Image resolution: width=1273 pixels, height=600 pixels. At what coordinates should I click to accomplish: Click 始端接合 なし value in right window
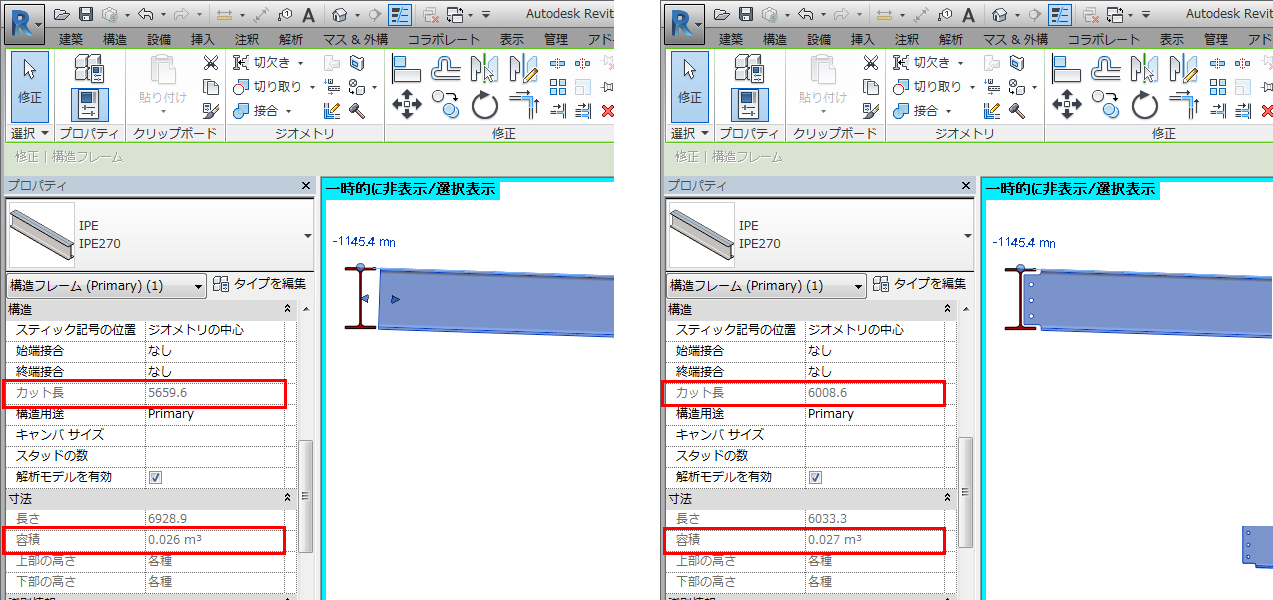874,351
